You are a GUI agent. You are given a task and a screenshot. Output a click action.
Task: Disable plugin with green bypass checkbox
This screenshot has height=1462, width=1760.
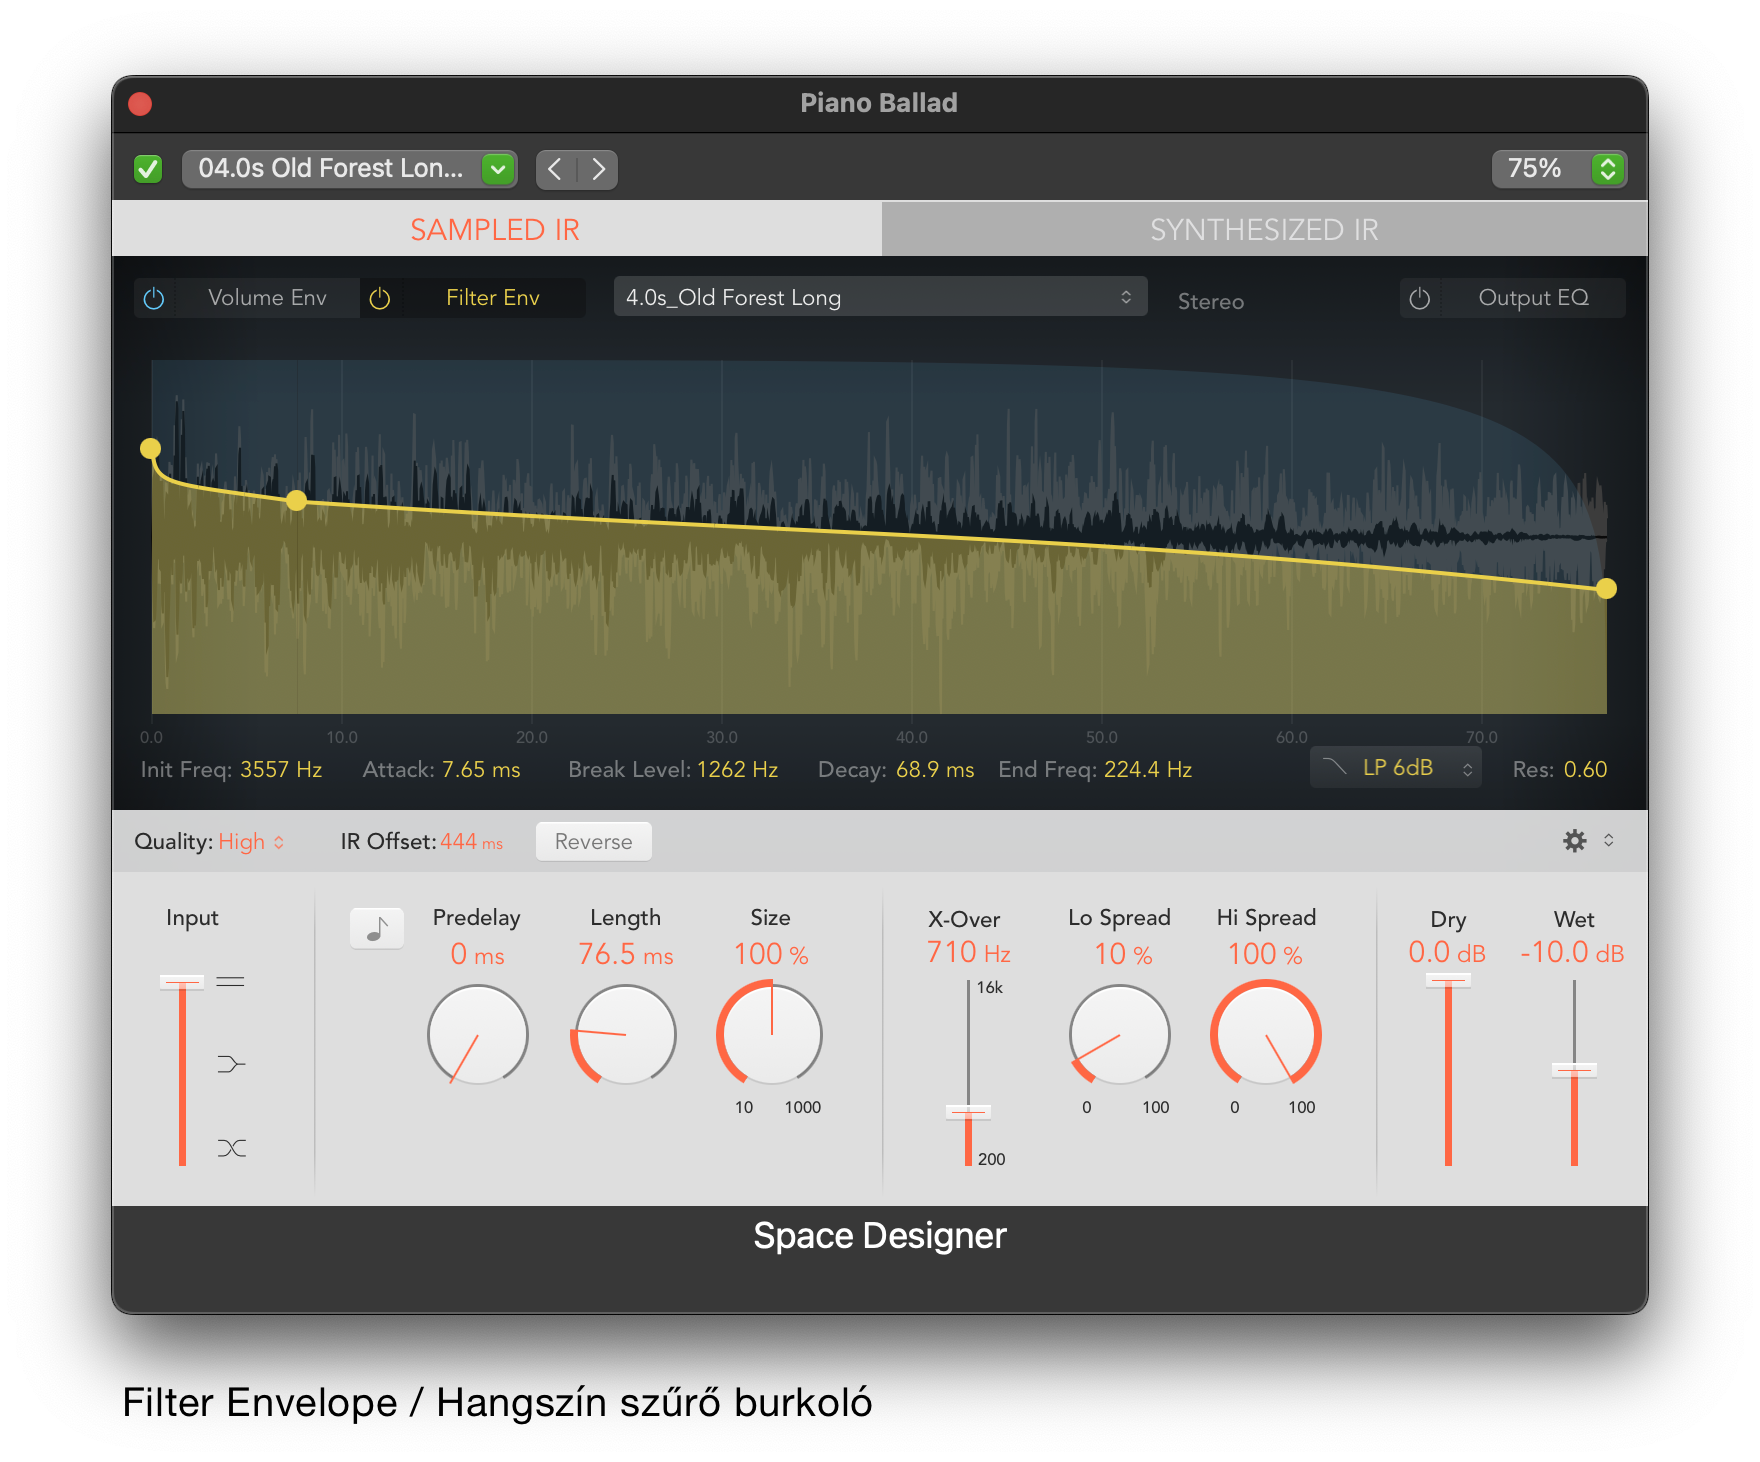pos(148,169)
